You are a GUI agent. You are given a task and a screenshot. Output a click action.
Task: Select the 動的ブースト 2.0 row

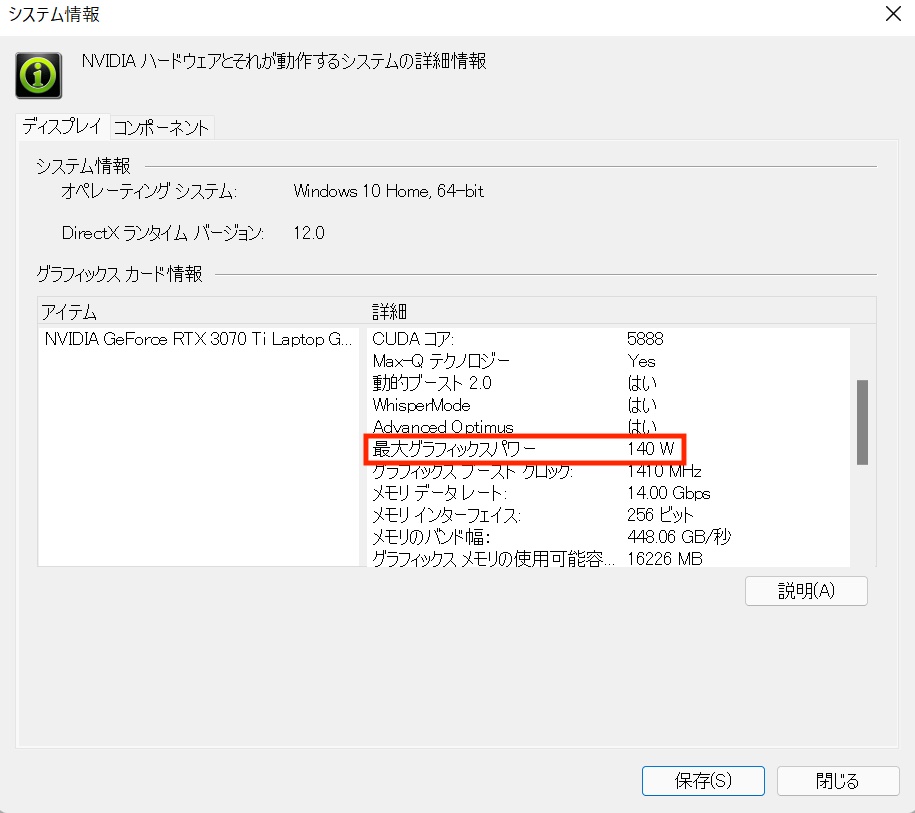608,383
